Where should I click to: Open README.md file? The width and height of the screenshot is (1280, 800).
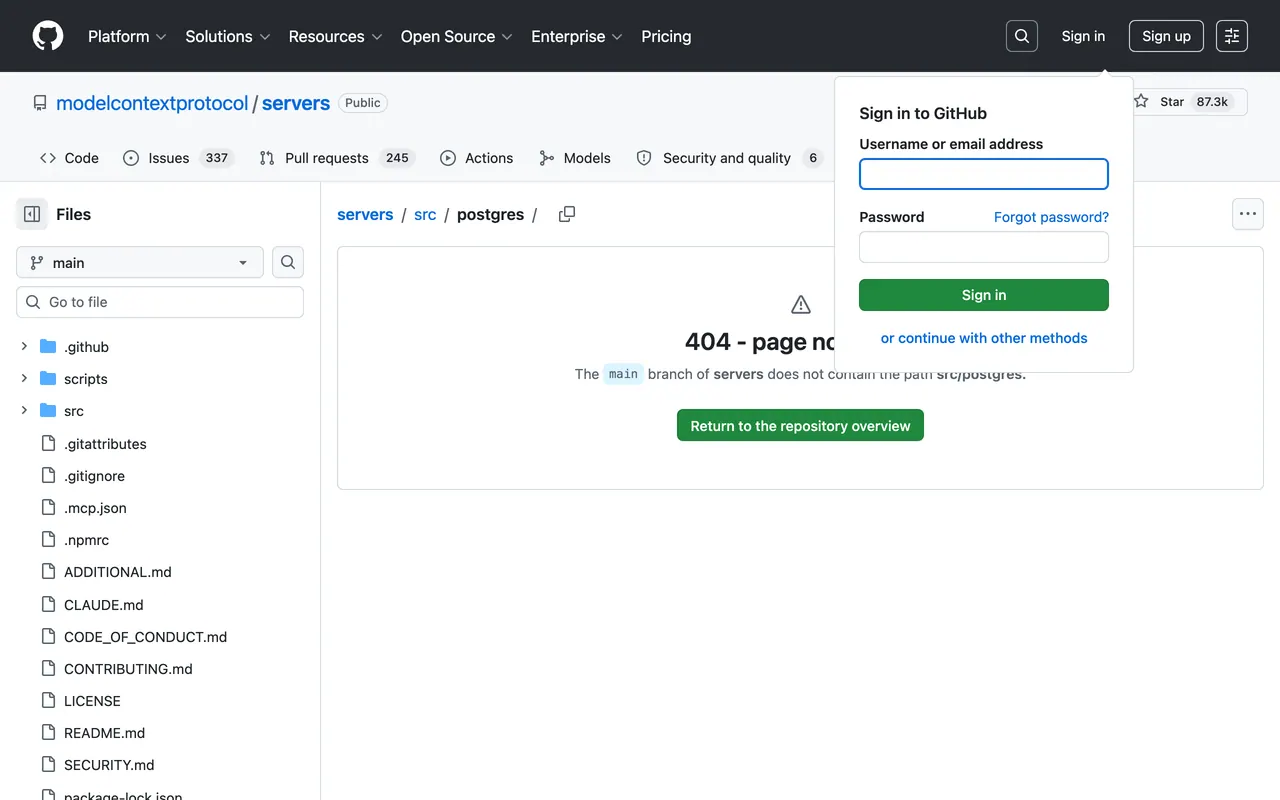104,733
